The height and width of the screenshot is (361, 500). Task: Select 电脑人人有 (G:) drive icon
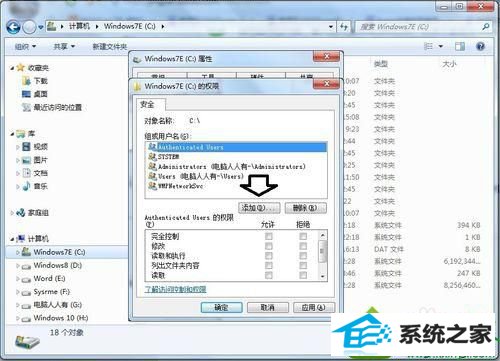(26, 305)
